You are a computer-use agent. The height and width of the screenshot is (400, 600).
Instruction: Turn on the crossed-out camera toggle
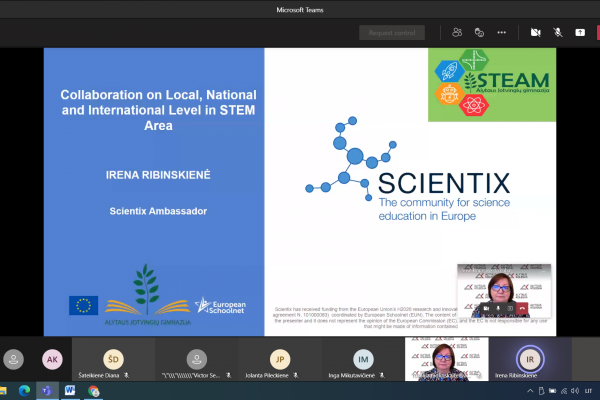[535, 33]
